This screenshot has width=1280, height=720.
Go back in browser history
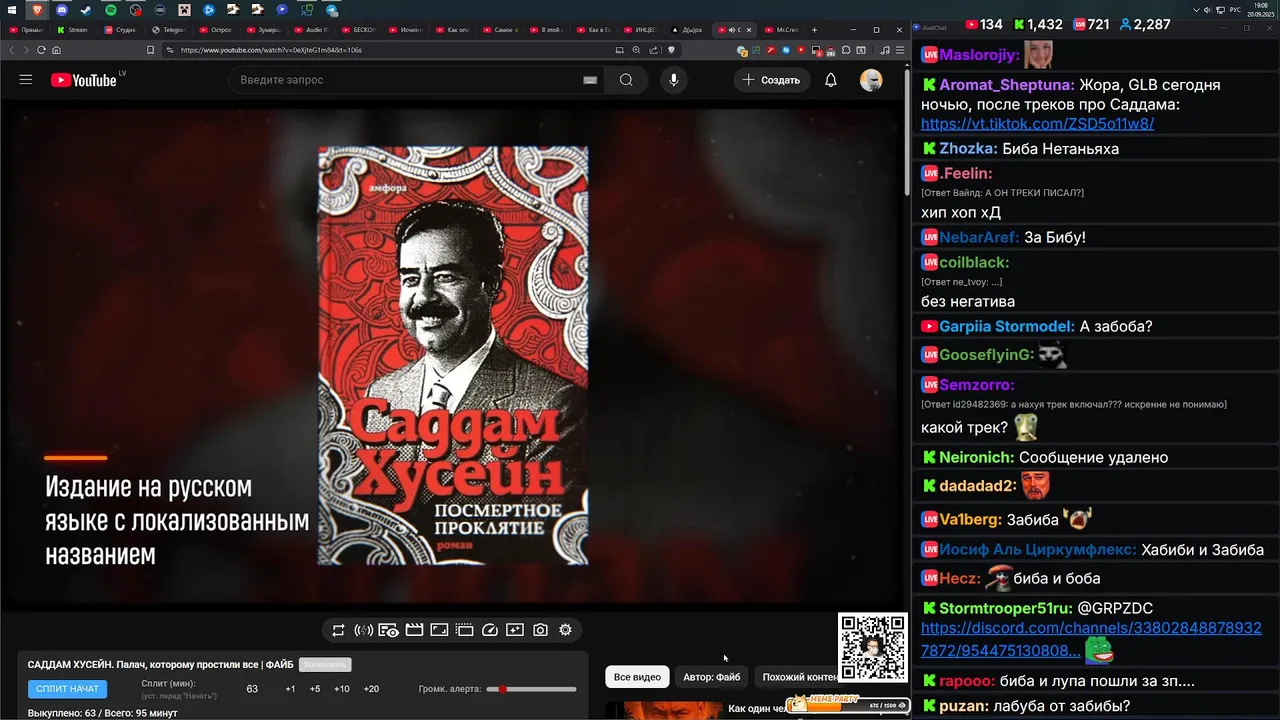point(12,50)
